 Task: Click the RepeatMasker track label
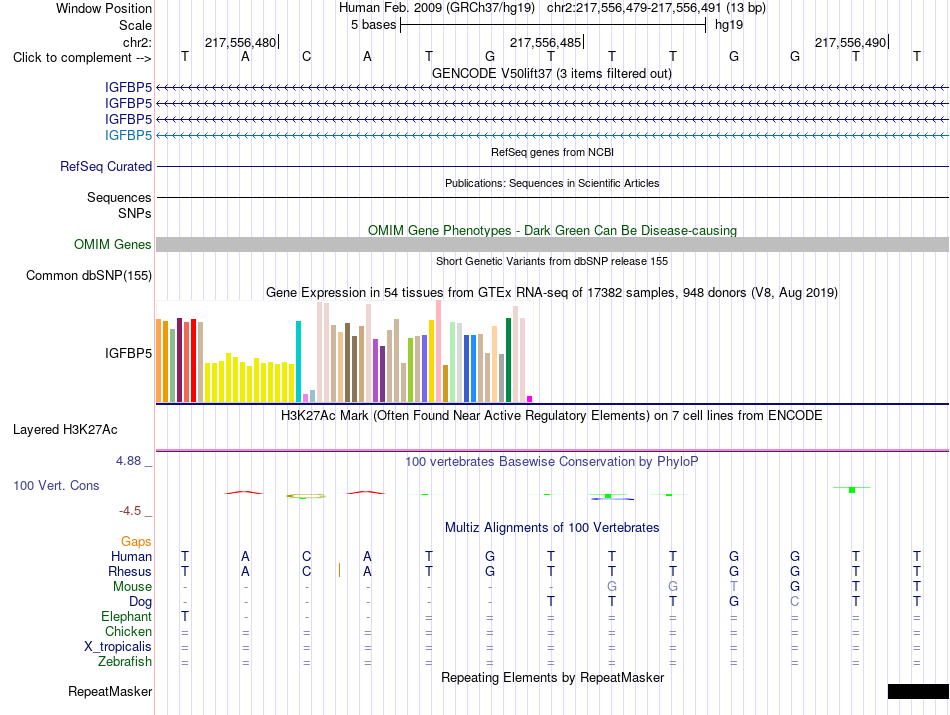click(x=110, y=691)
